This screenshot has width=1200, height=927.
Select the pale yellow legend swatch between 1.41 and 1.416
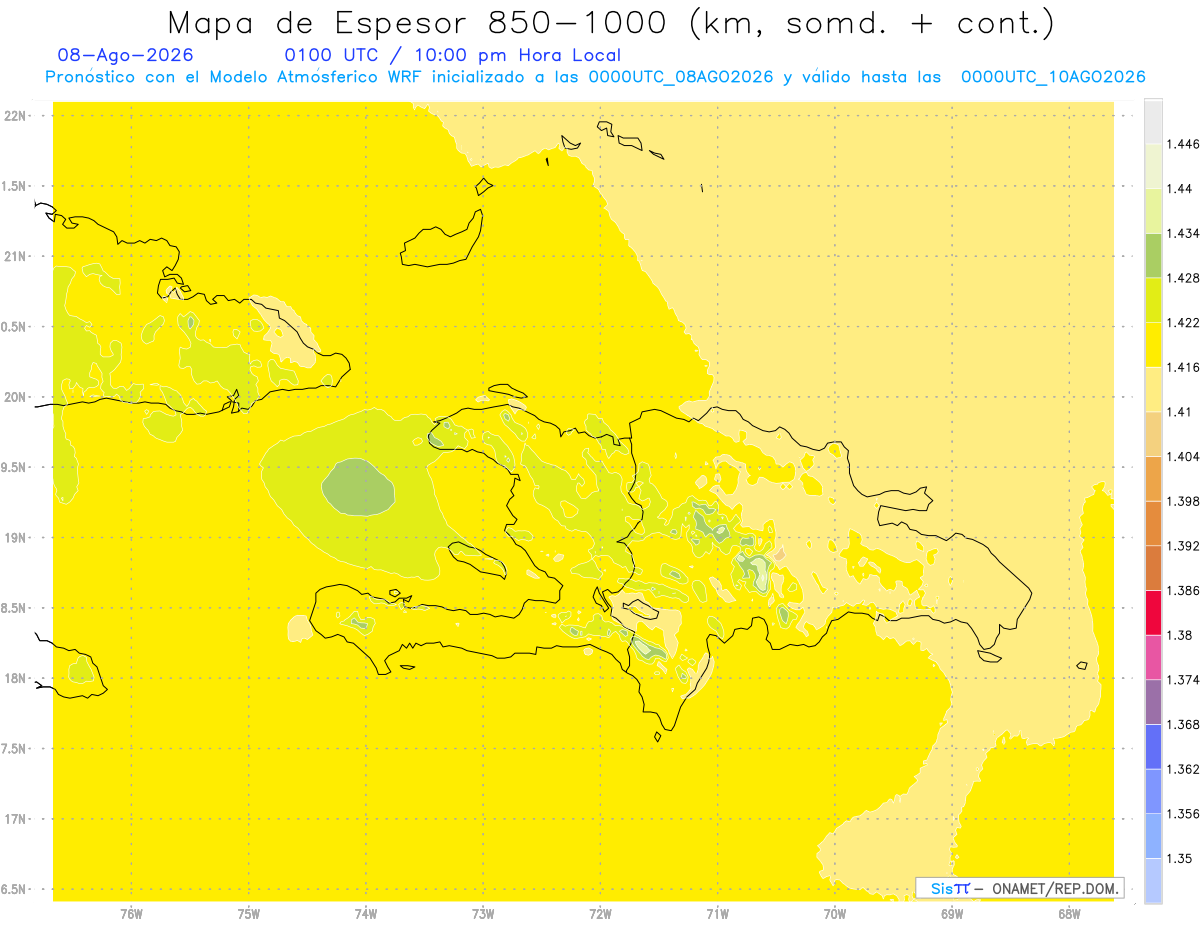(1153, 389)
